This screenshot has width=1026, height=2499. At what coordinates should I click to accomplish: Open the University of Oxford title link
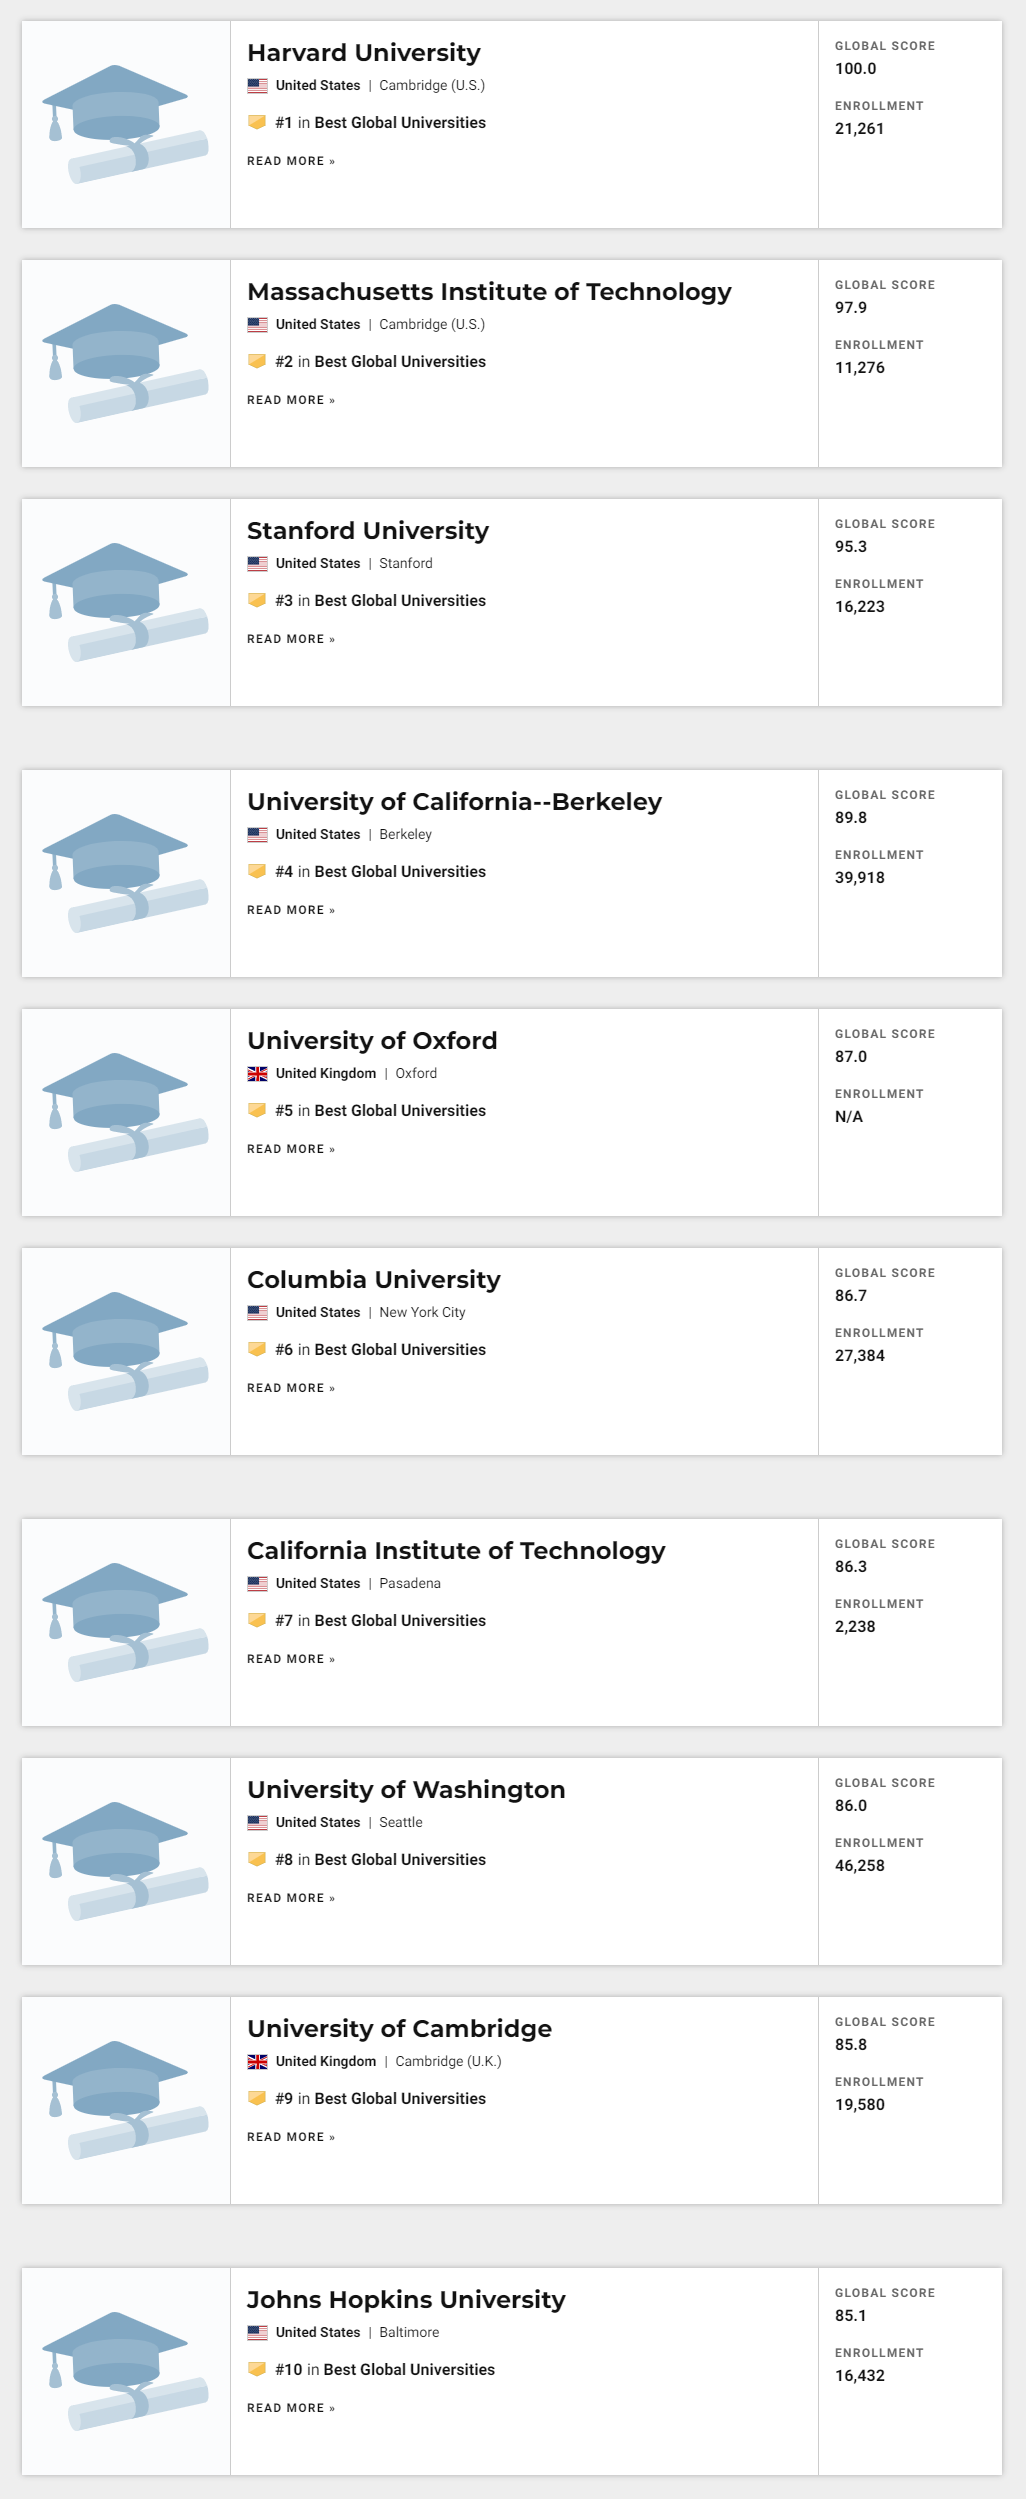click(x=372, y=1041)
